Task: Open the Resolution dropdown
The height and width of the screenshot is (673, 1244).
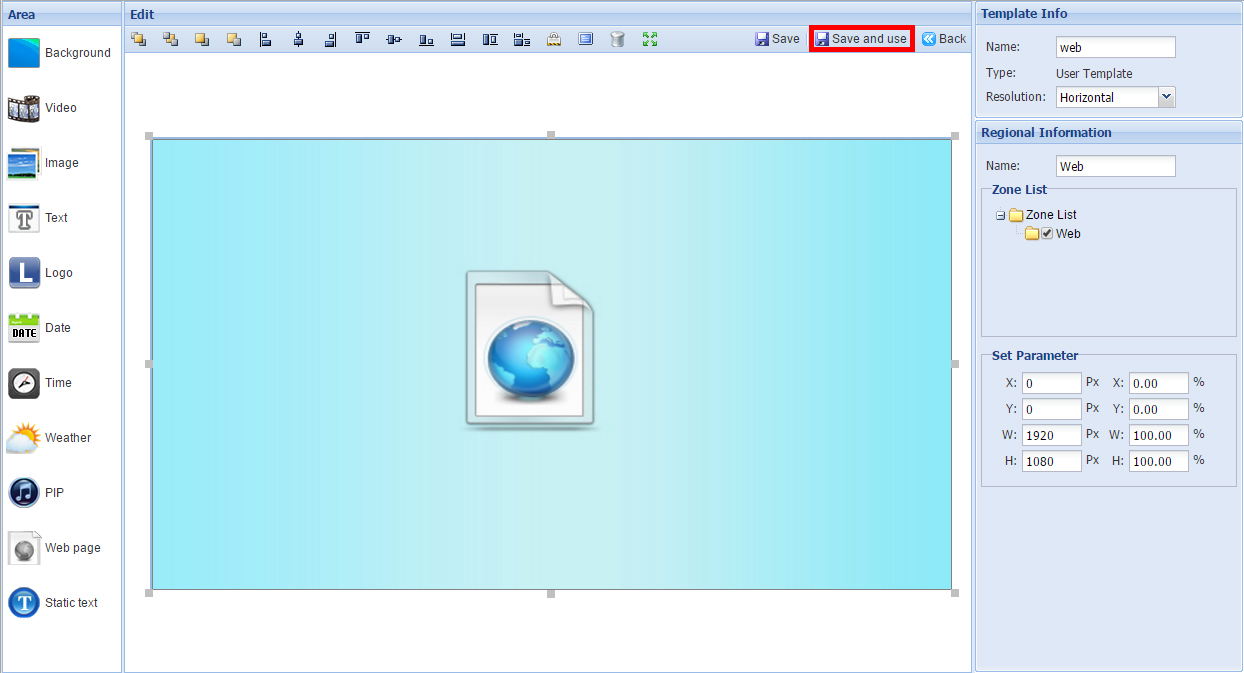Action: pos(1166,97)
